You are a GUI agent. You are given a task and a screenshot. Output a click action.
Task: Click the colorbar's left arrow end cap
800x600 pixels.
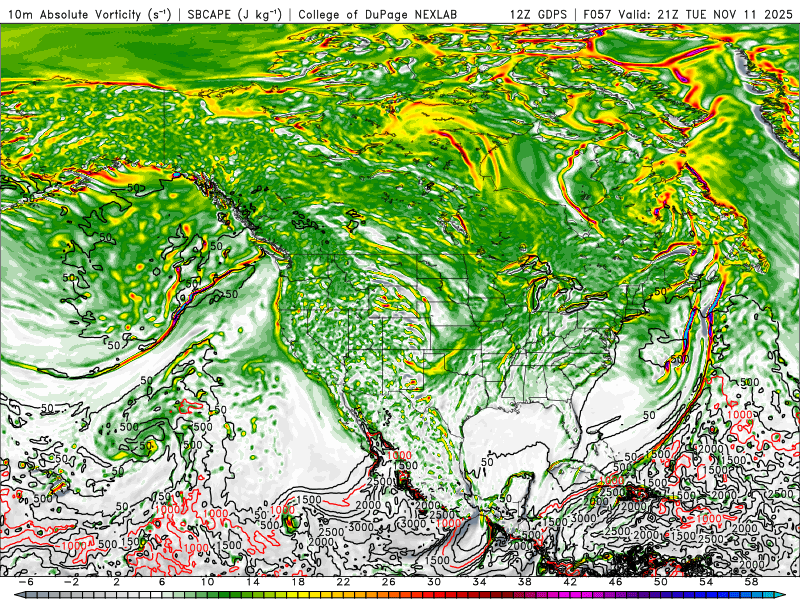point(18,595)
